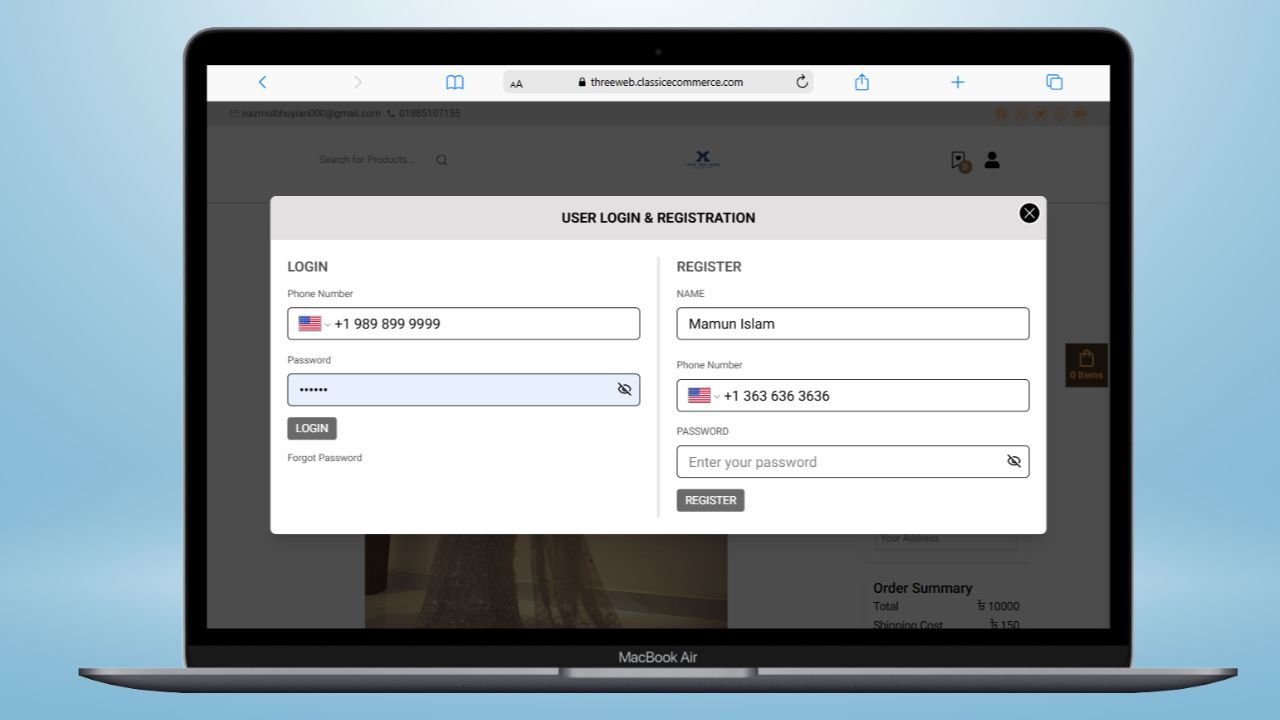
Task: Click the store logo in the header
Action: tap(703, 159)
